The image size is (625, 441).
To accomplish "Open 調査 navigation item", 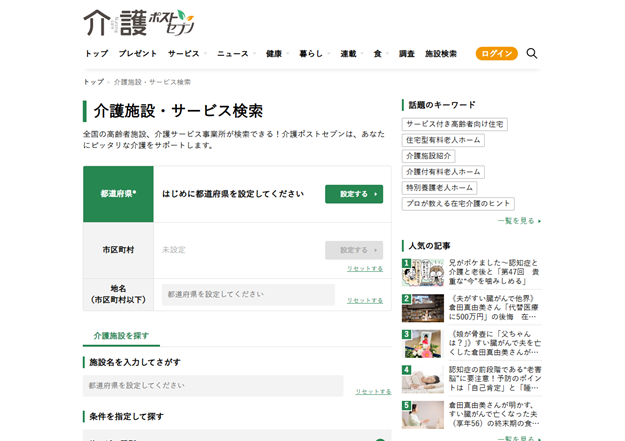I will 407,53.
